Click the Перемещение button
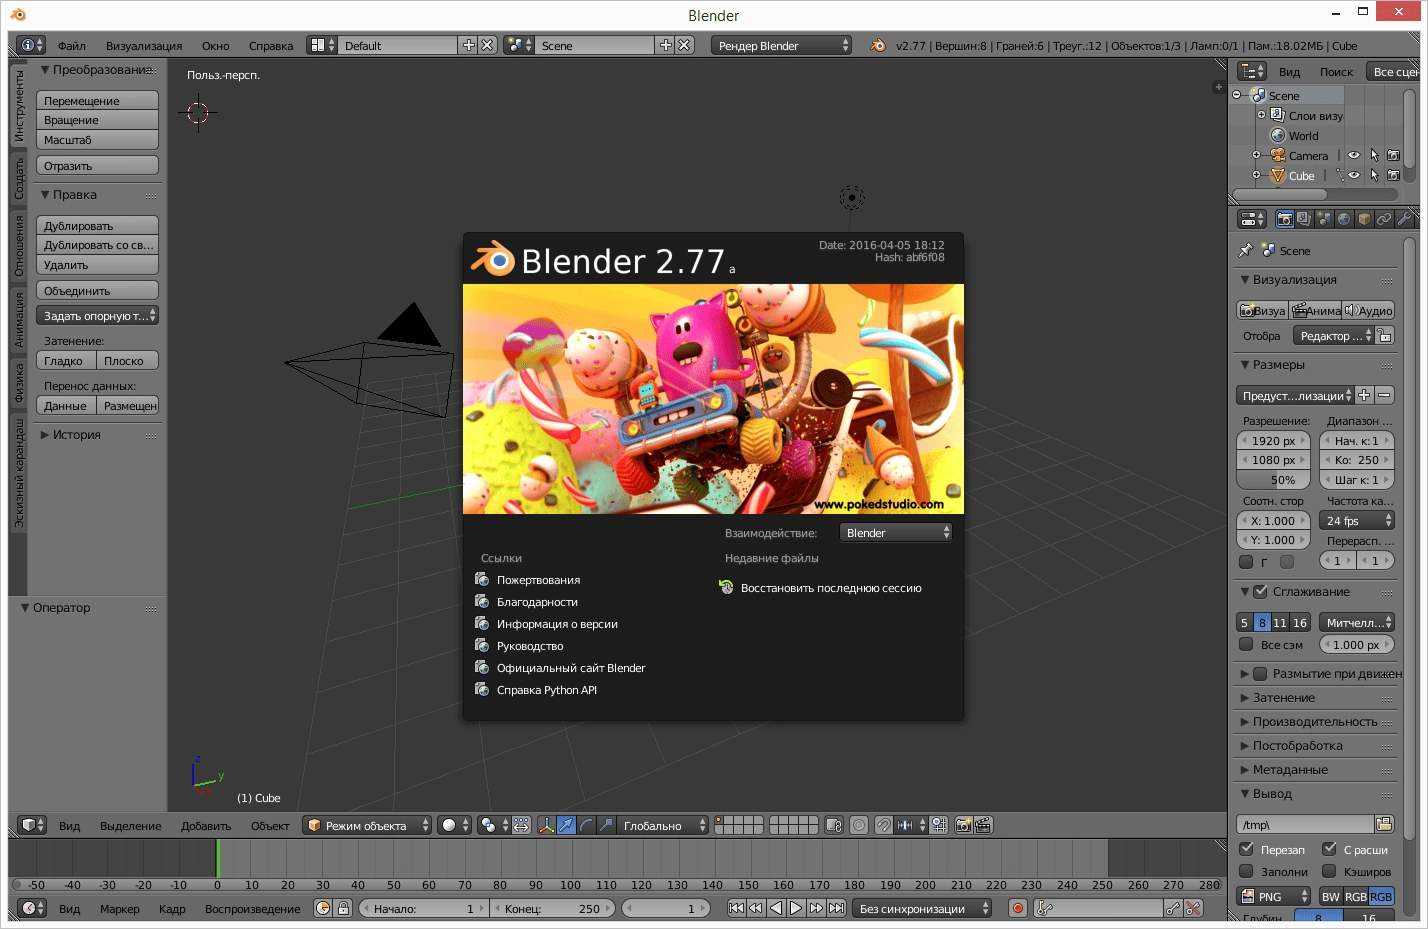Screen dimensions: 1428x929 coord(97,100)
